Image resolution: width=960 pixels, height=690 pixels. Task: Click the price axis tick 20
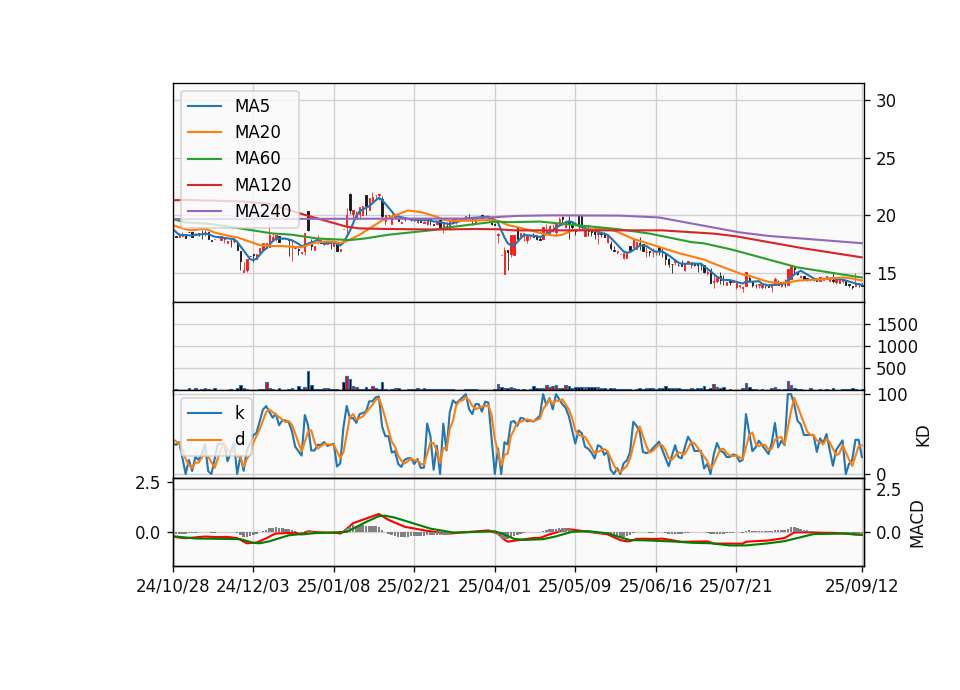tap(885, 216)
